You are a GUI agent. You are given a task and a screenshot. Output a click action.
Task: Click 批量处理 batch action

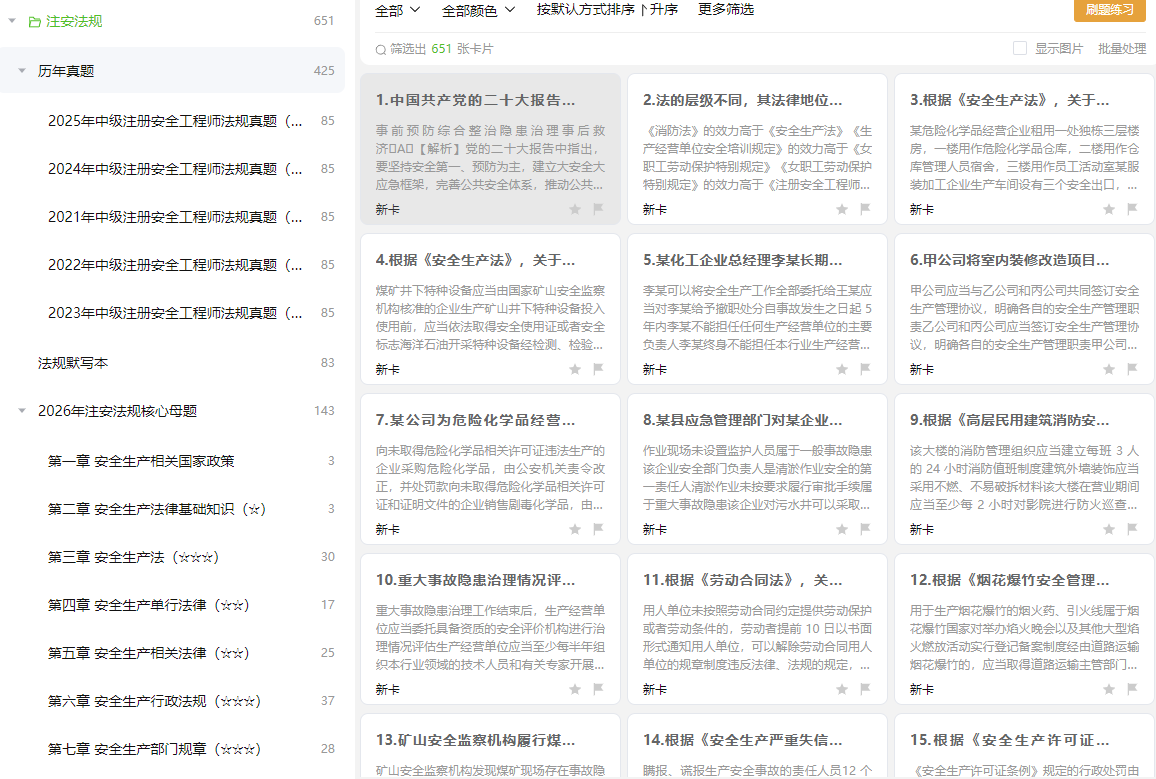coord(1122,49)
